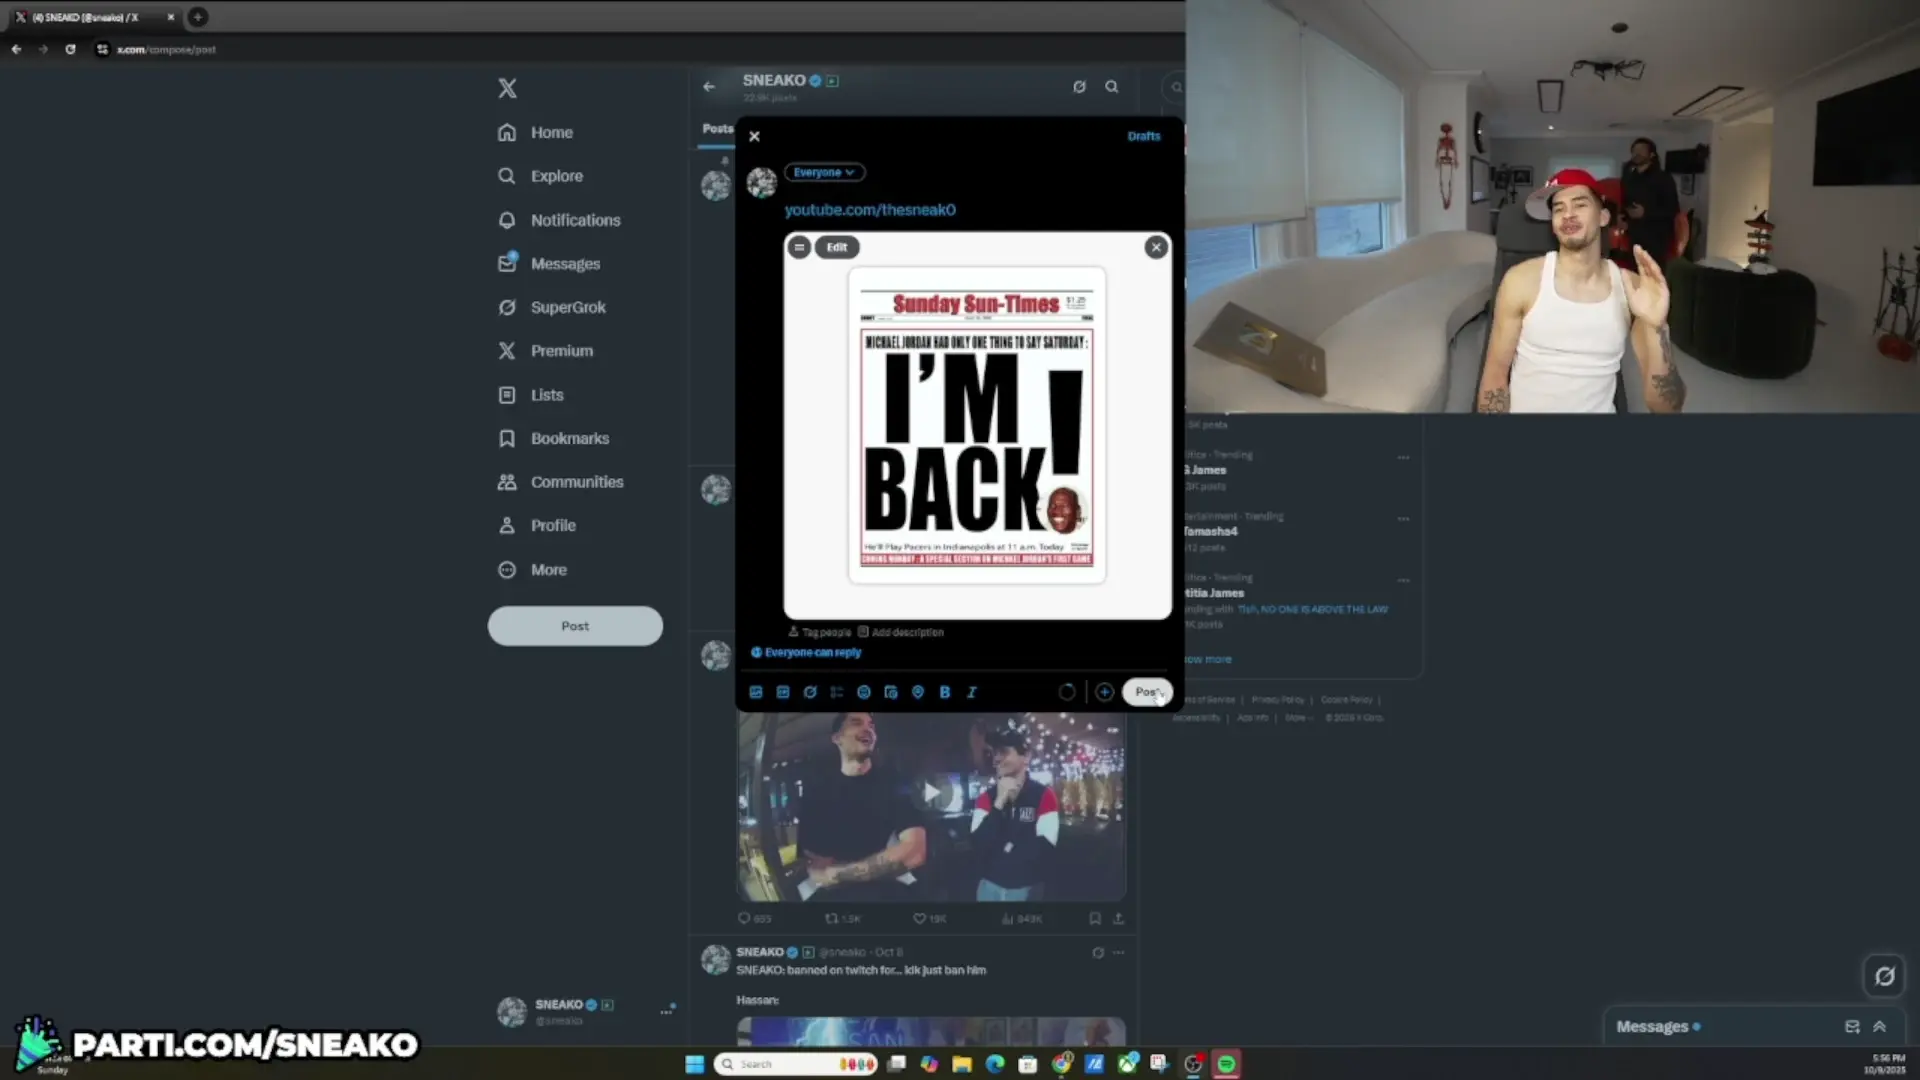Open the Drafts tab
The image size is (1920, 1080).
(x=1144, y=136)
